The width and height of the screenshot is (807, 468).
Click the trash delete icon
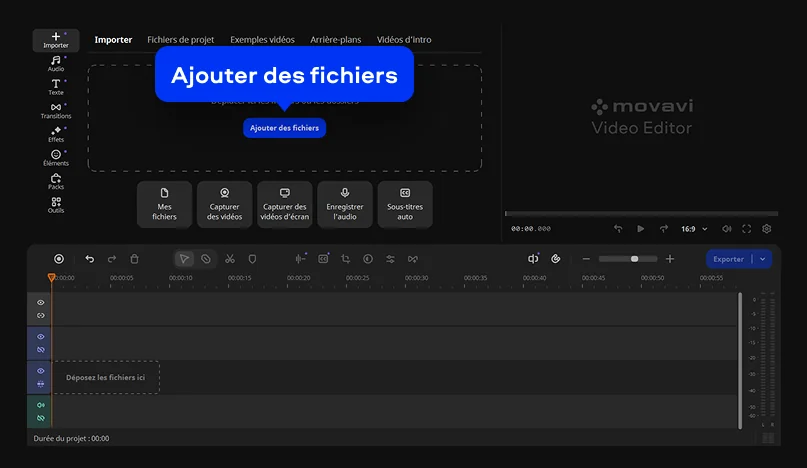[134, 259]
